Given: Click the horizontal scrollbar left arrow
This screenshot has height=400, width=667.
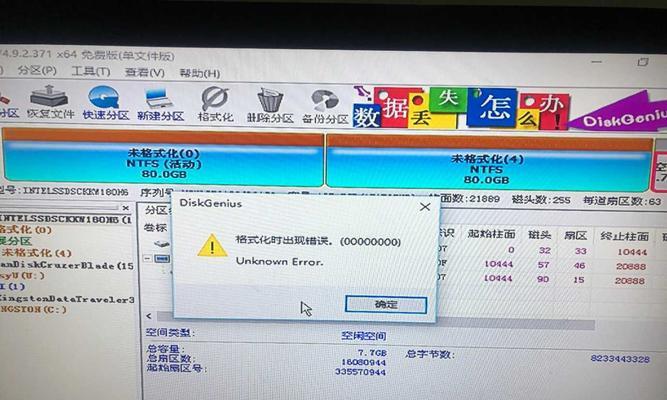Looking at the screenshot, I should tap(148, 316).
